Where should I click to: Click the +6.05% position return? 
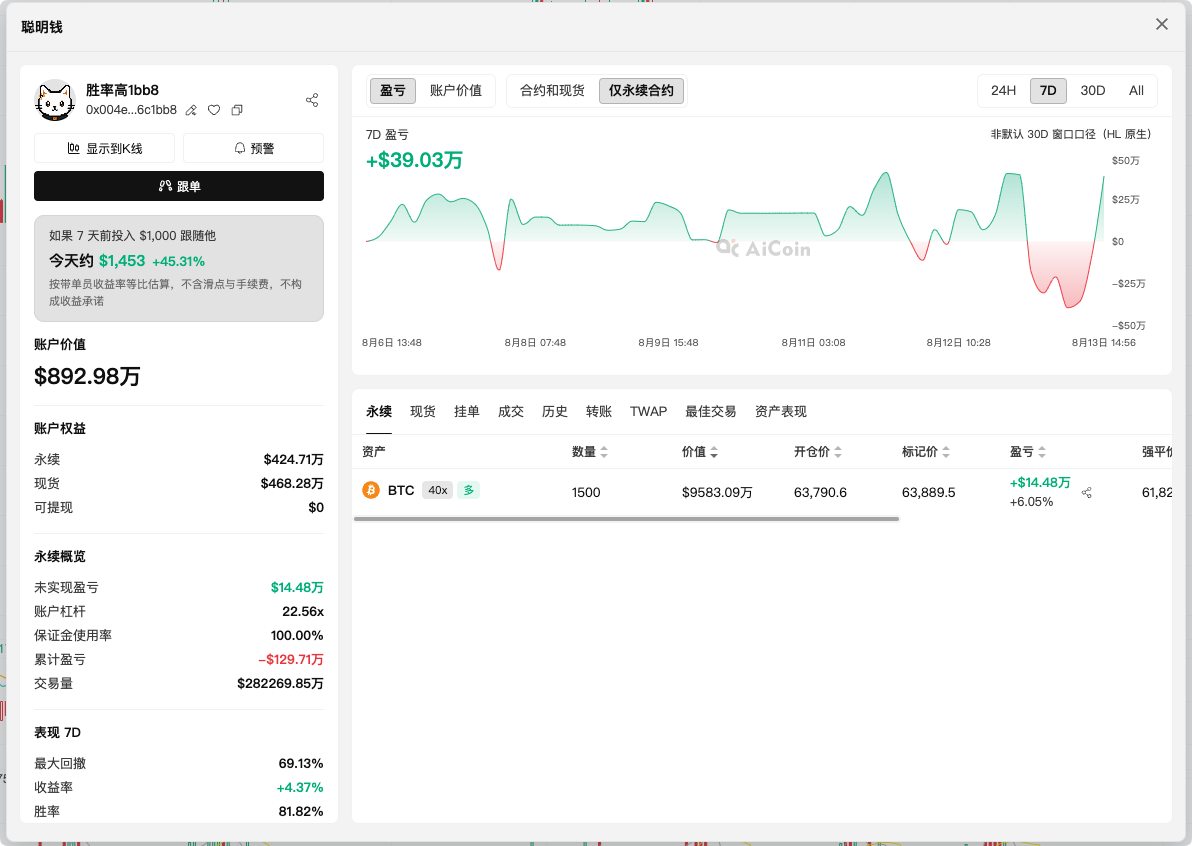click(1031, 502)
